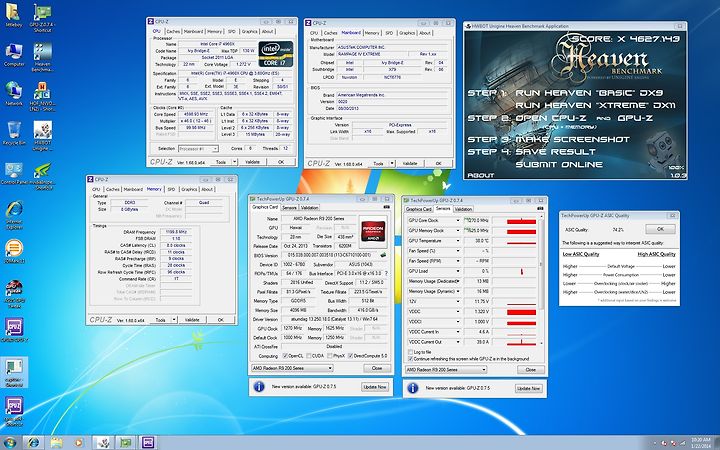Switch to Caches tab in the CPU-Z CPU window
This screenshot has width=720, height=450.
coord(173,31)
